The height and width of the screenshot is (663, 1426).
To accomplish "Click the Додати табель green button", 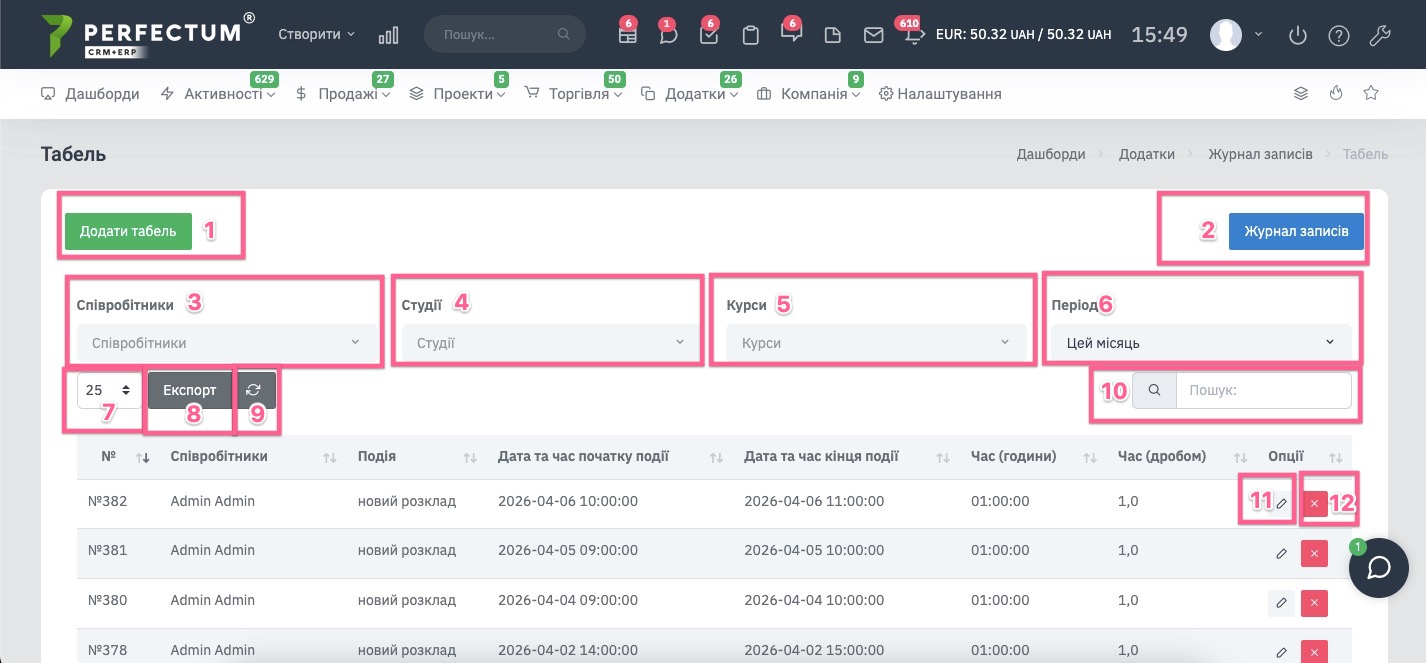I will coord(128,230).
